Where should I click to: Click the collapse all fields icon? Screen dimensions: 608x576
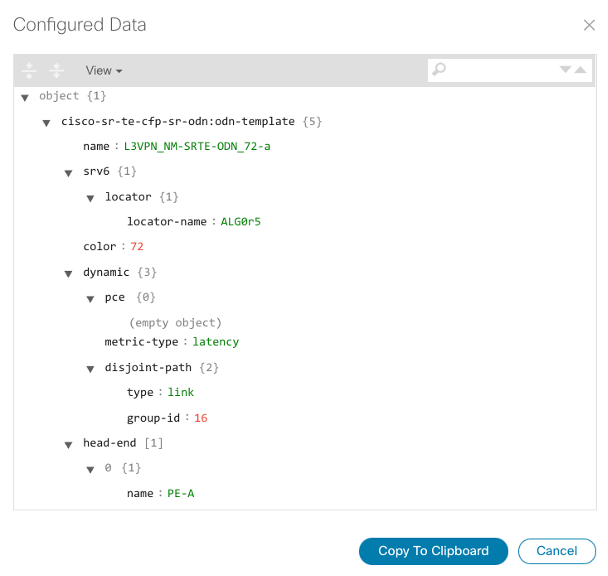coord(57,70)
